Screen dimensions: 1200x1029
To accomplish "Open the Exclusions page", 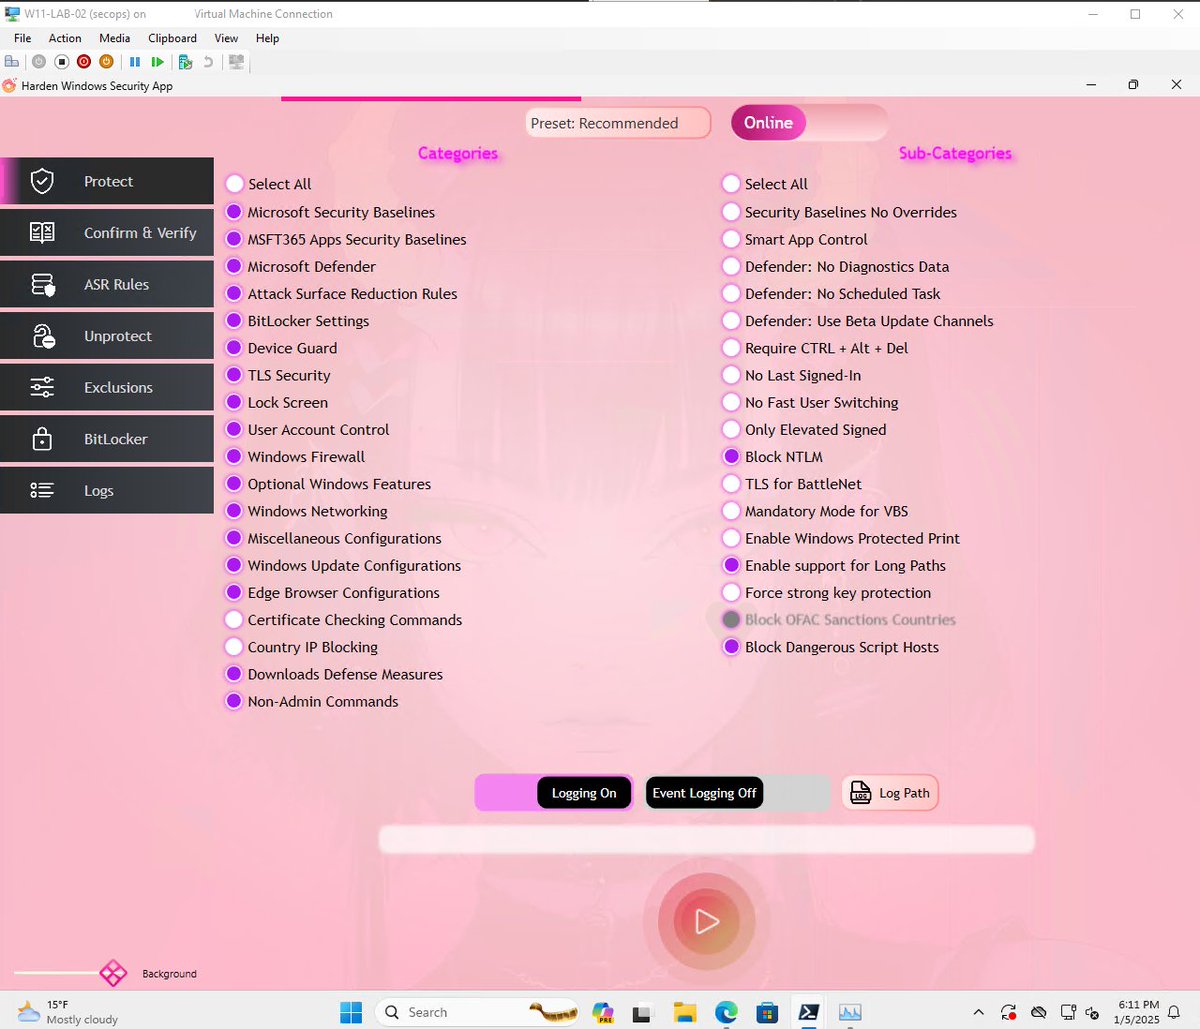I will coord(107,387).
